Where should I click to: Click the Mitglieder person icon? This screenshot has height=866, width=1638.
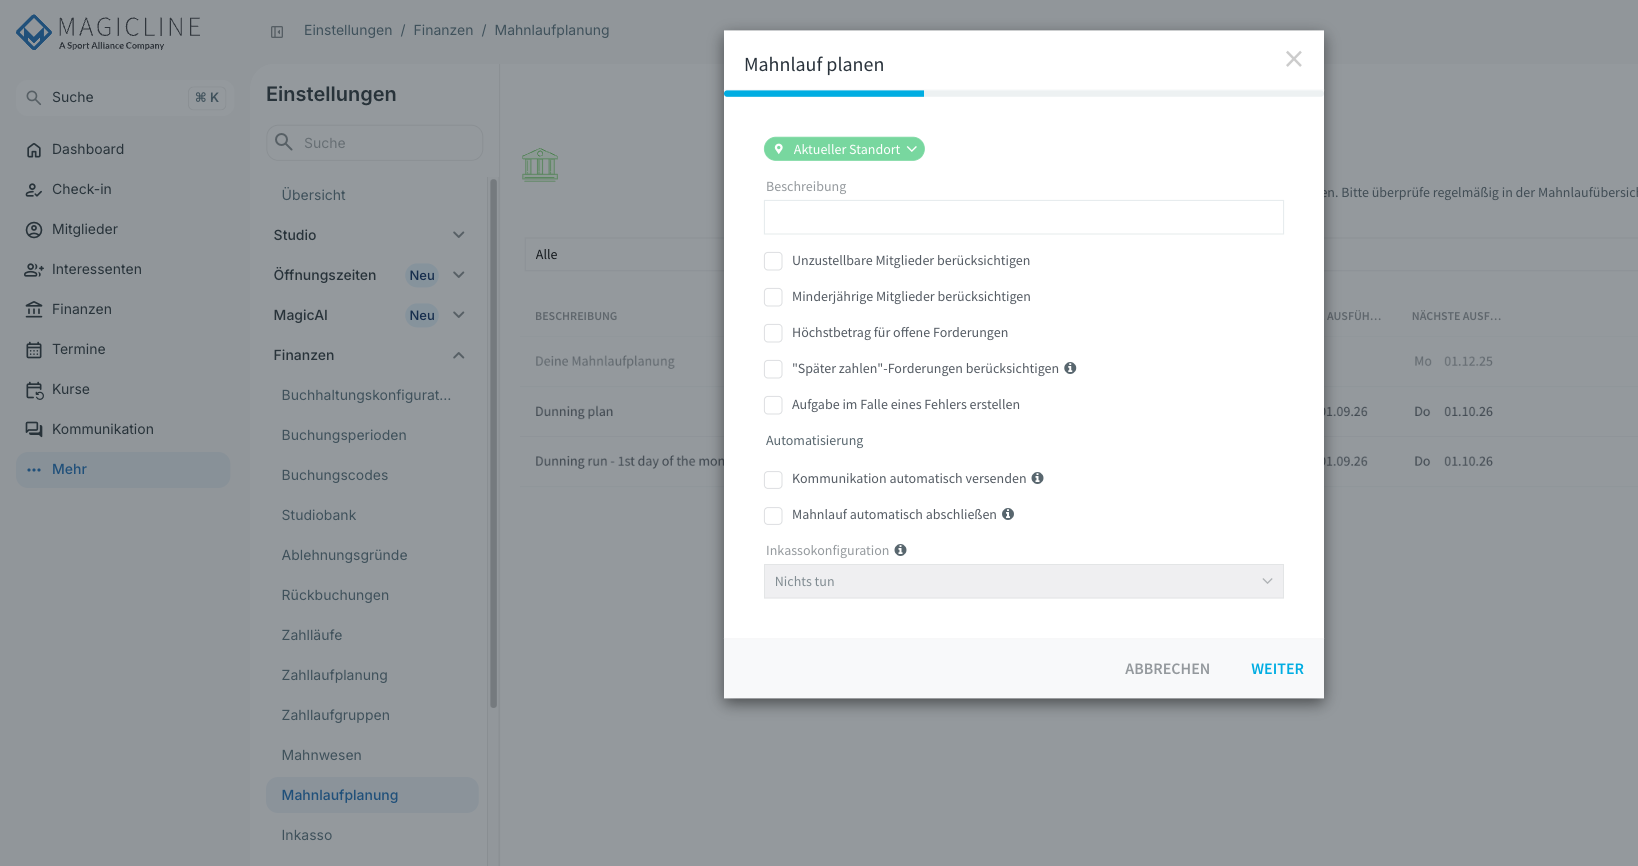34,230
